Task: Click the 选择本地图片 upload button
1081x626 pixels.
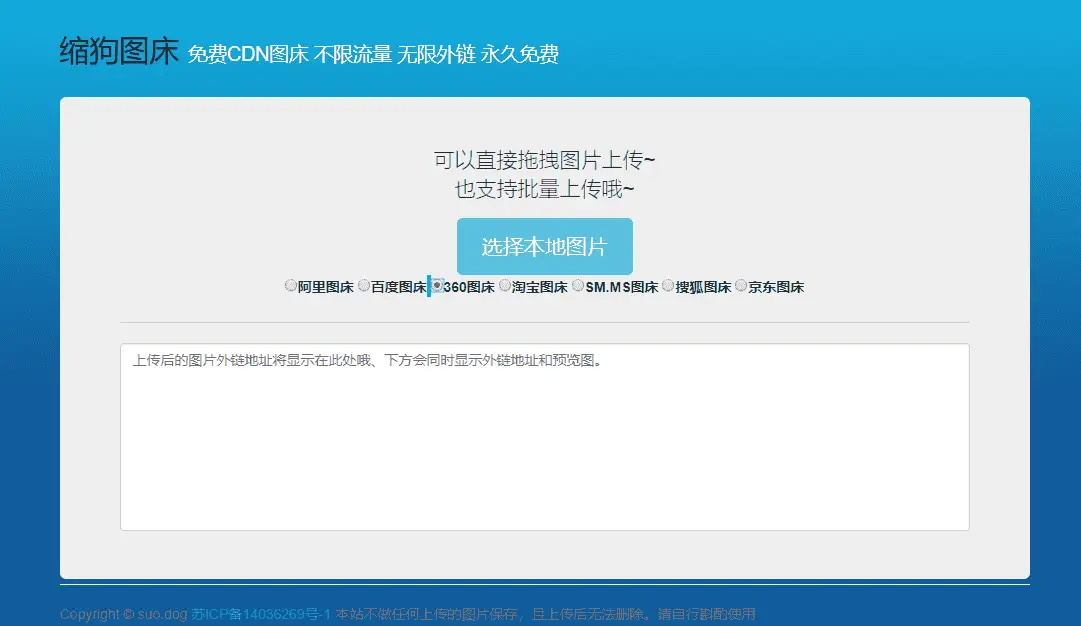Action: point(544,246)
